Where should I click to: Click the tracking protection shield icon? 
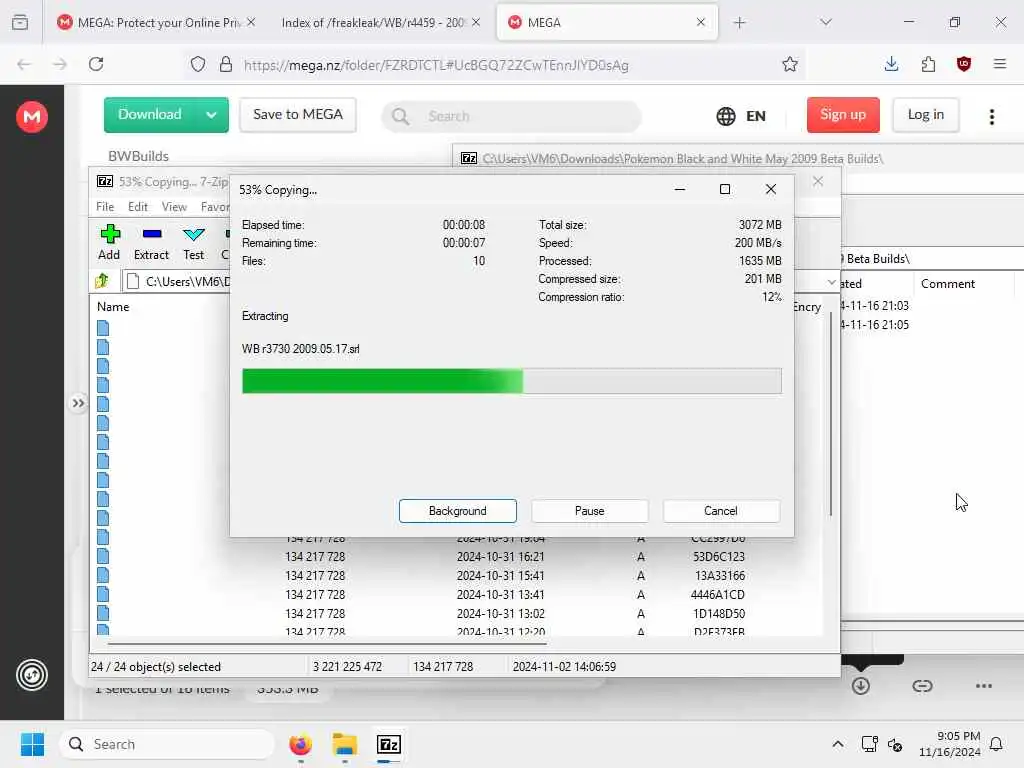tap(198, 65)
